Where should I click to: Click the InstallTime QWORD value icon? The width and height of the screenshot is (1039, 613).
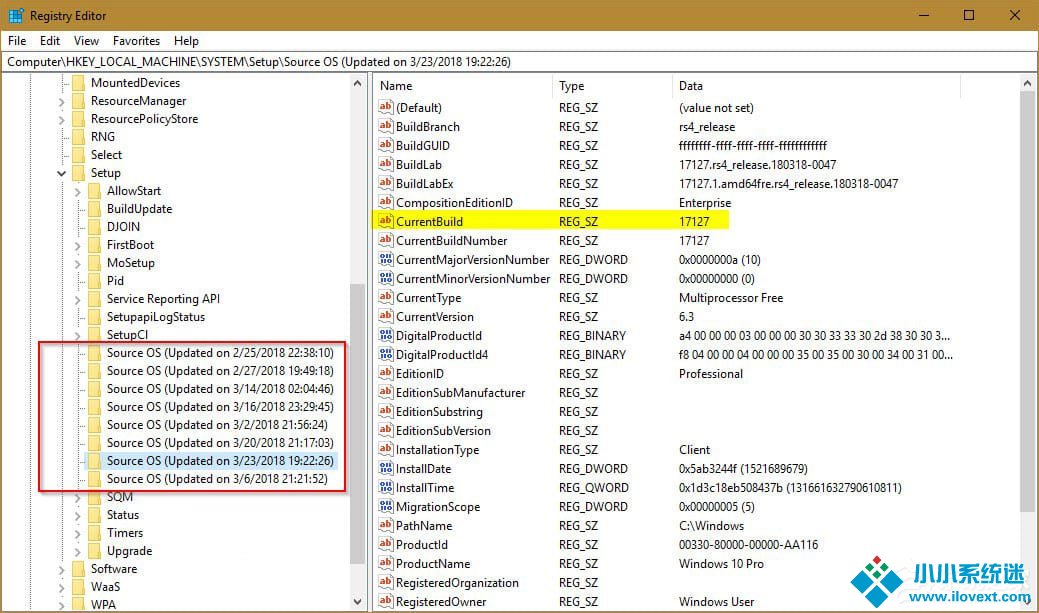386,487
